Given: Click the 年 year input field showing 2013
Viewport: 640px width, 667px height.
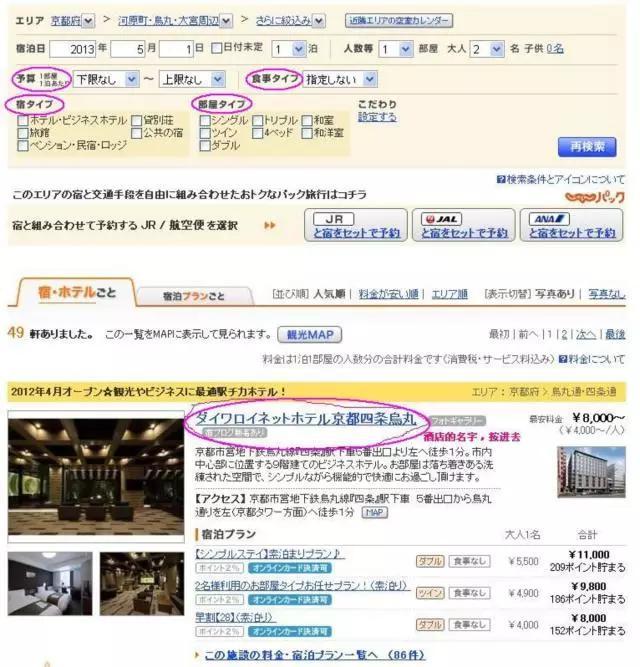Looking at the screenshot, I should tap(74, 48).
